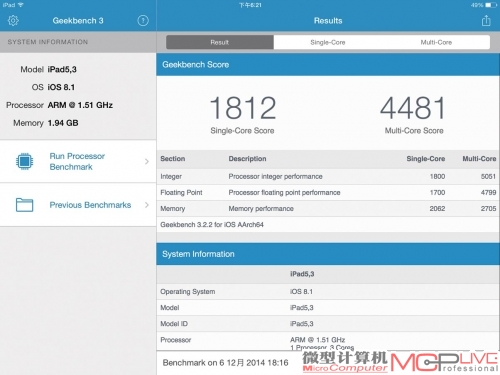Viewport: 500px width, 375px height.
Task: Tap sidebar Model value iPad5,3
Action: (62, 69)
